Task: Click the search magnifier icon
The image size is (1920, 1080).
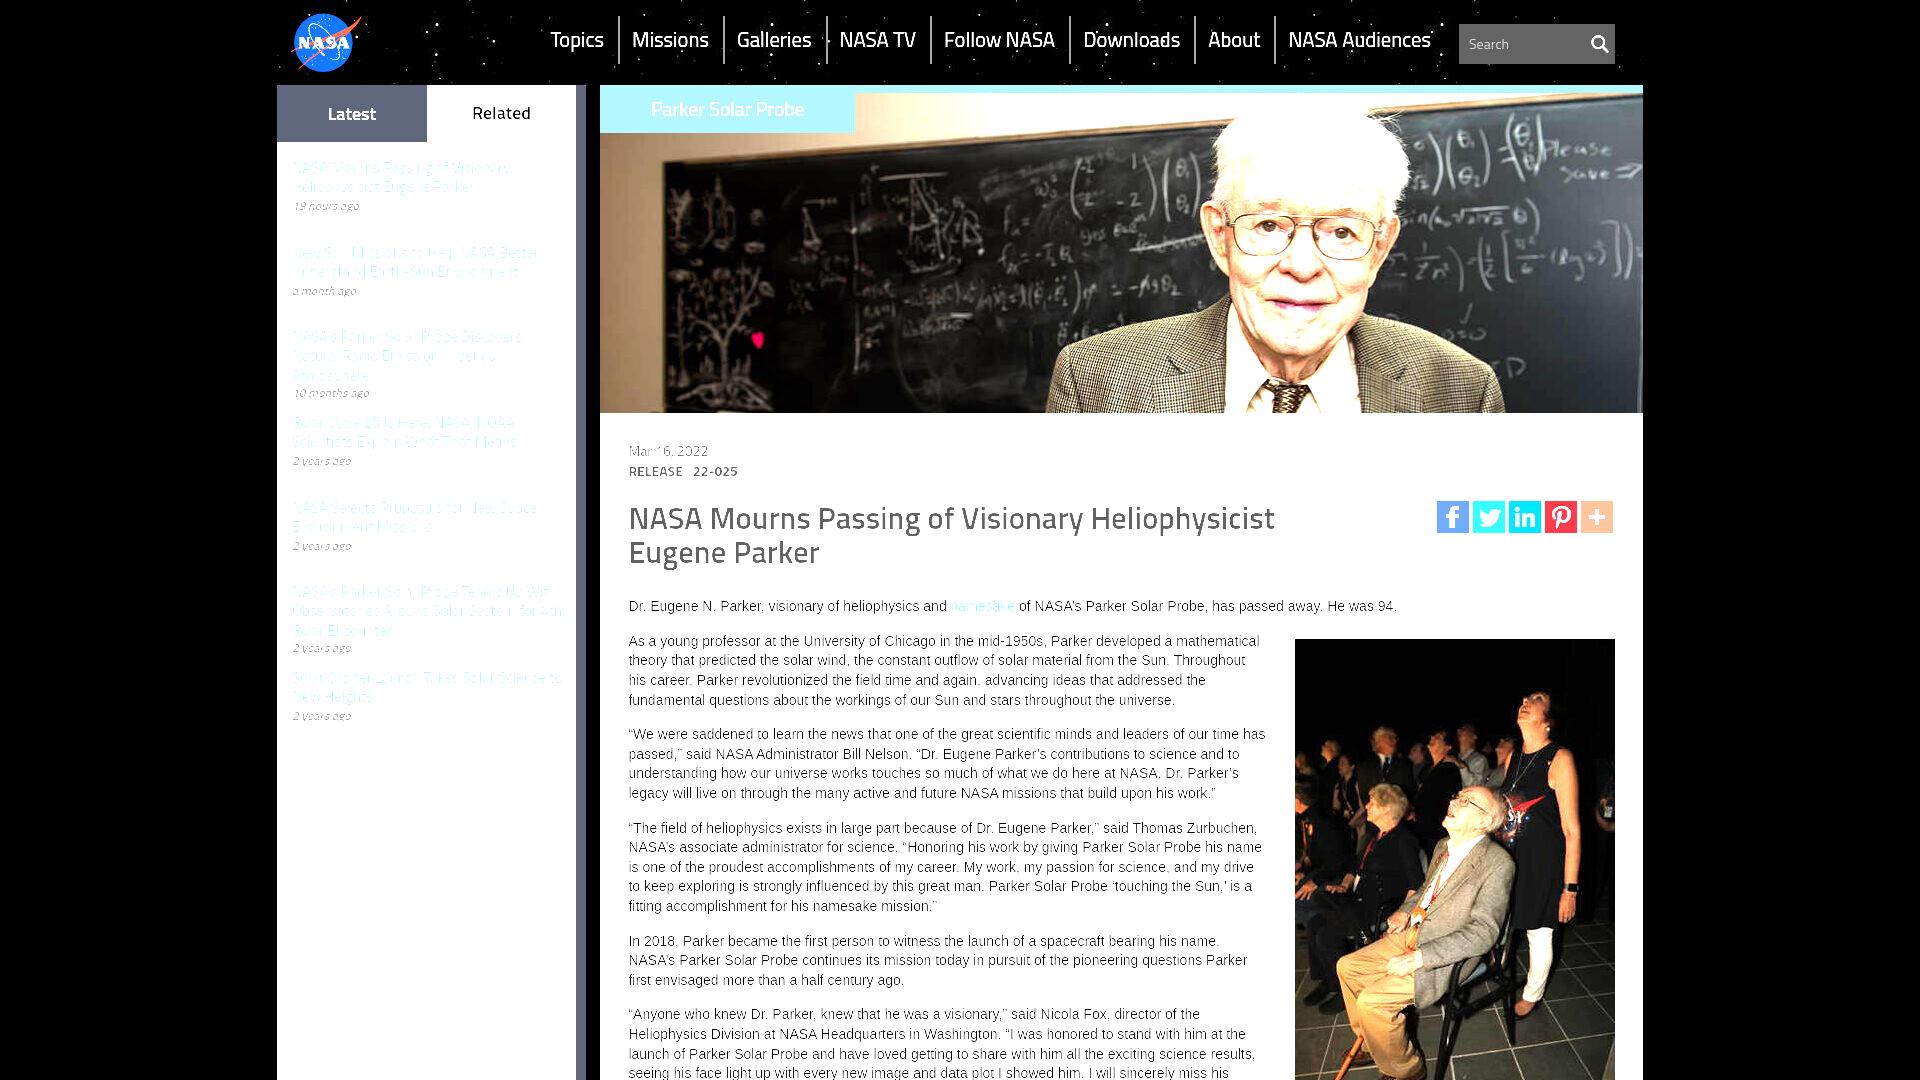Action: coord(1599,44)
